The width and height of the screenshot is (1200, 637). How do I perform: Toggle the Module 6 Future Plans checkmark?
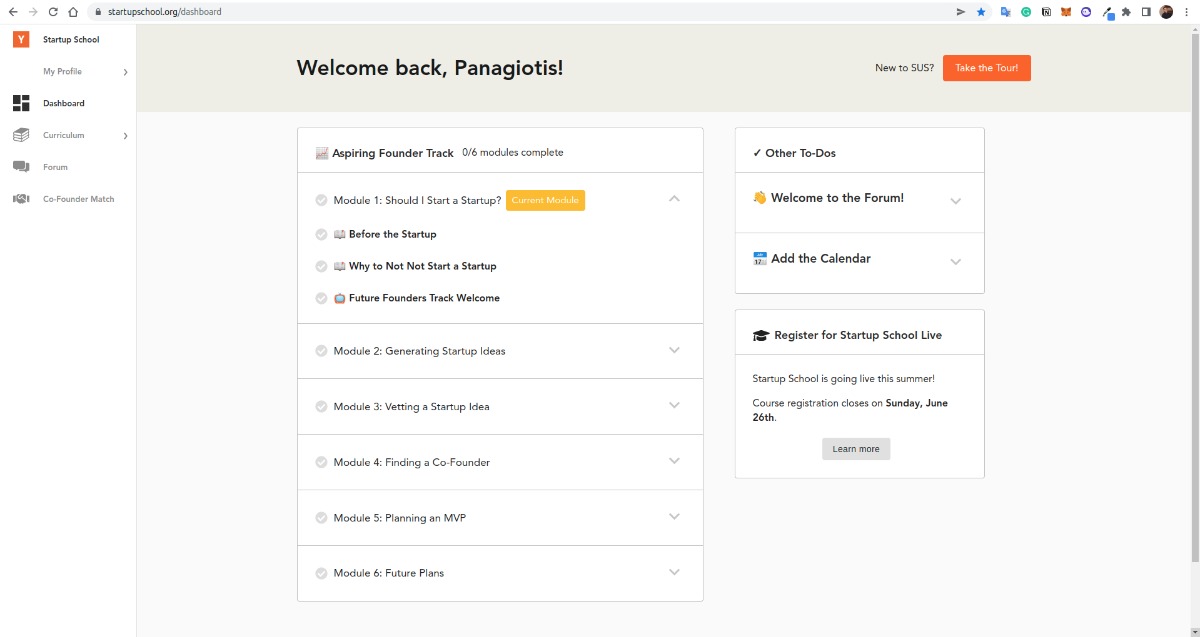click(321, 573)
